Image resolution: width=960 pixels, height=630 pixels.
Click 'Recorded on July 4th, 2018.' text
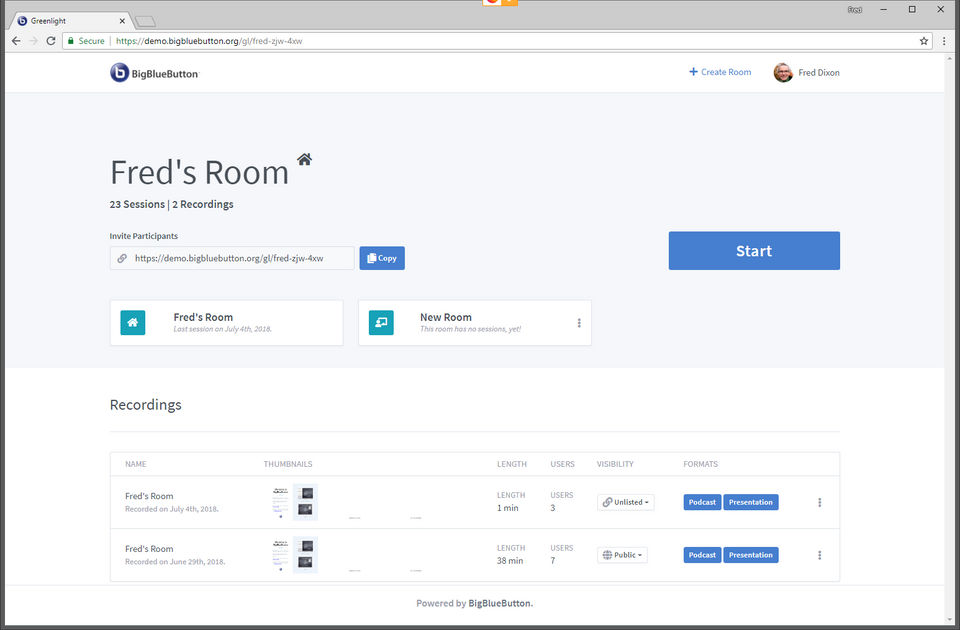[x=172, y=509]
